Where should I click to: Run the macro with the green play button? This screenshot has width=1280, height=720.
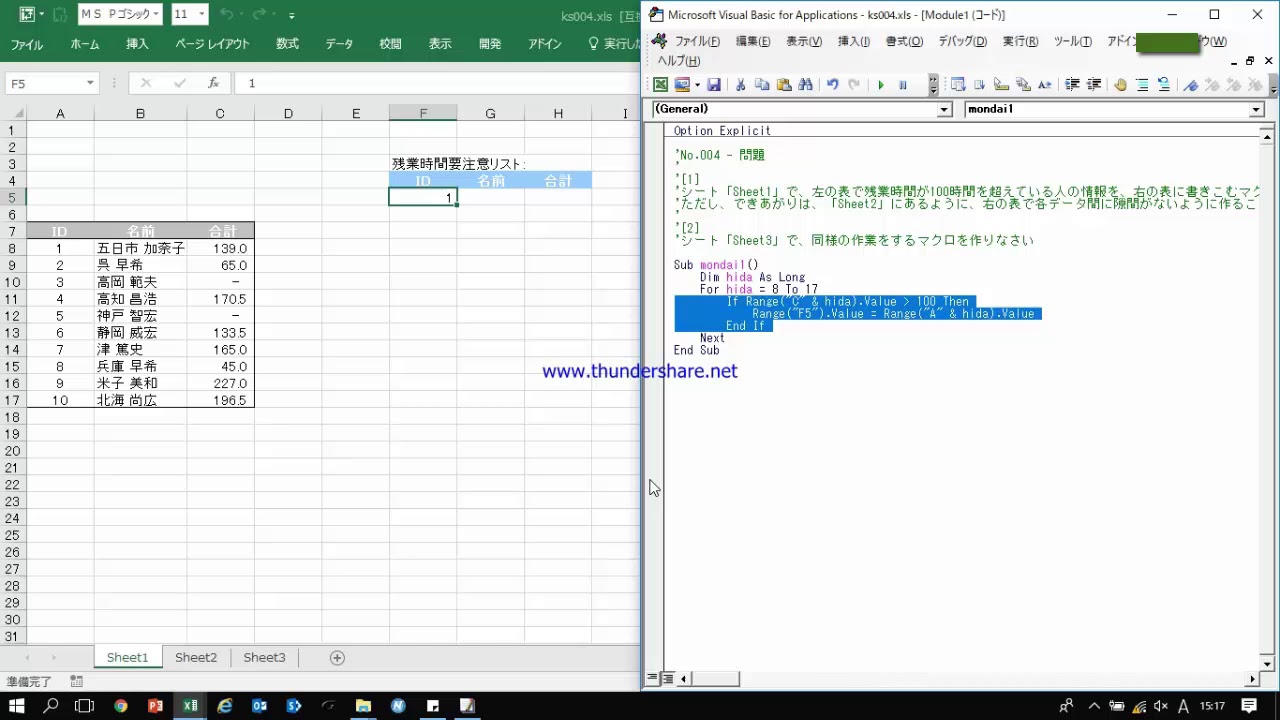pos(881,85)
